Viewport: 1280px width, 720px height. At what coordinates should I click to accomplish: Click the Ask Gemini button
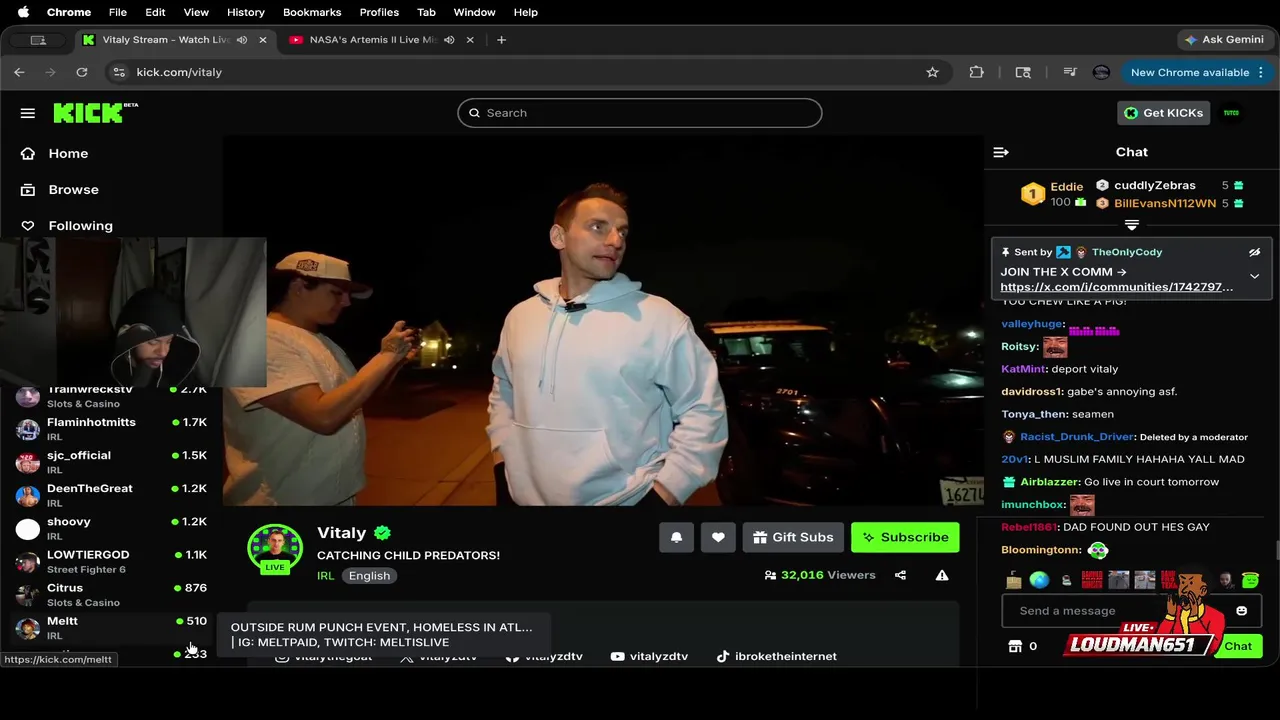point(1223,40)
